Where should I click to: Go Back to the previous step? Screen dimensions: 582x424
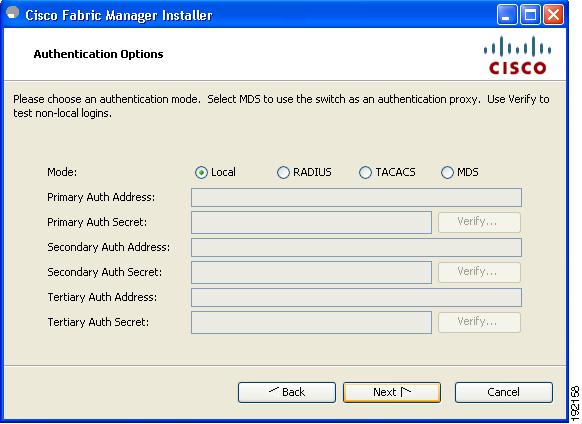pyautogui.click(x=287, y=392)
